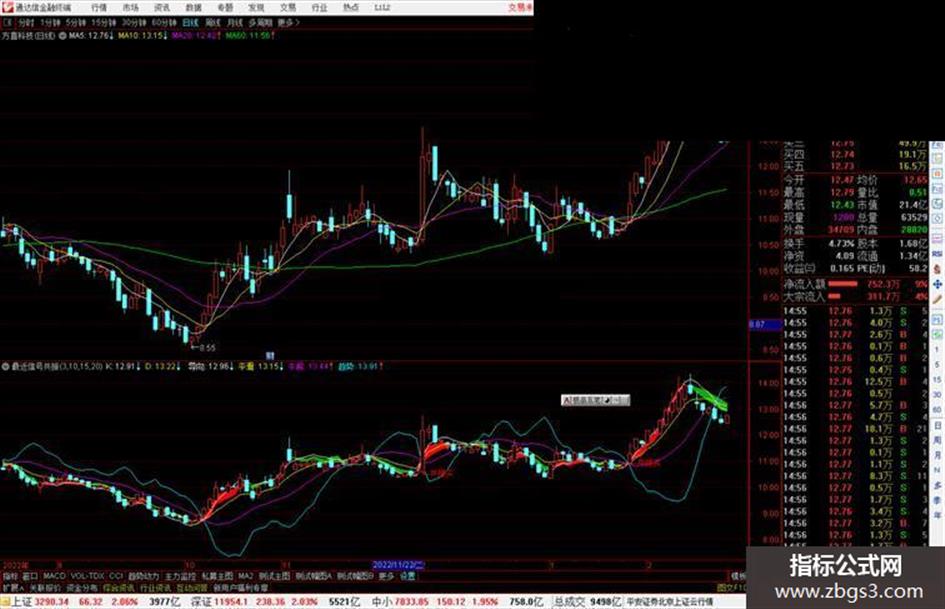The image size is (945, 609).
Task: Click the 多 period shortcut in sidebar
Action: [x=937, y=485]
